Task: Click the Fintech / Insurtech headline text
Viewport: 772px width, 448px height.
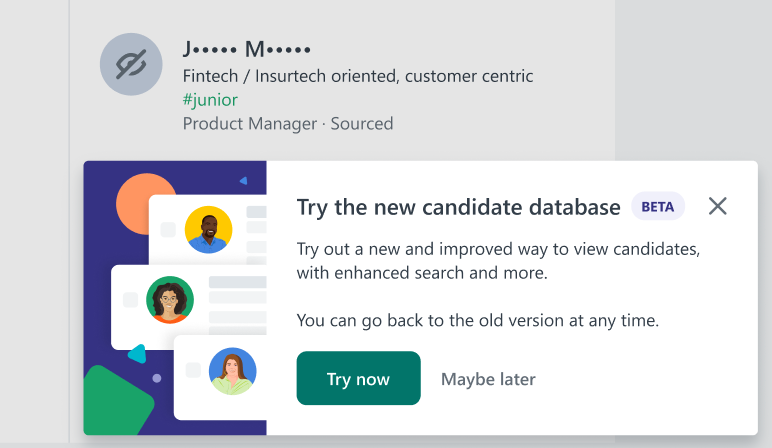Action: [x=358, y=76]
